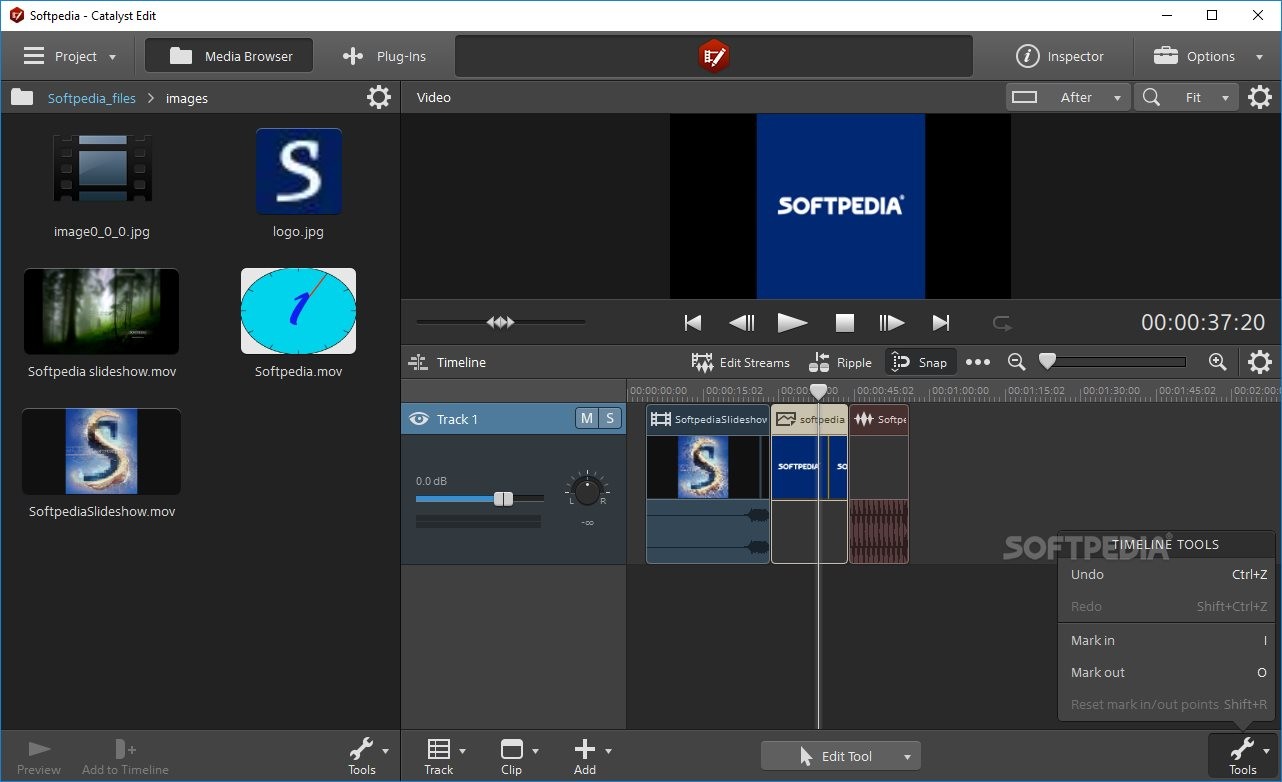Screen dimensions: 1282x782
Task: Play the video preview
Action: click(x=792, y=322)
